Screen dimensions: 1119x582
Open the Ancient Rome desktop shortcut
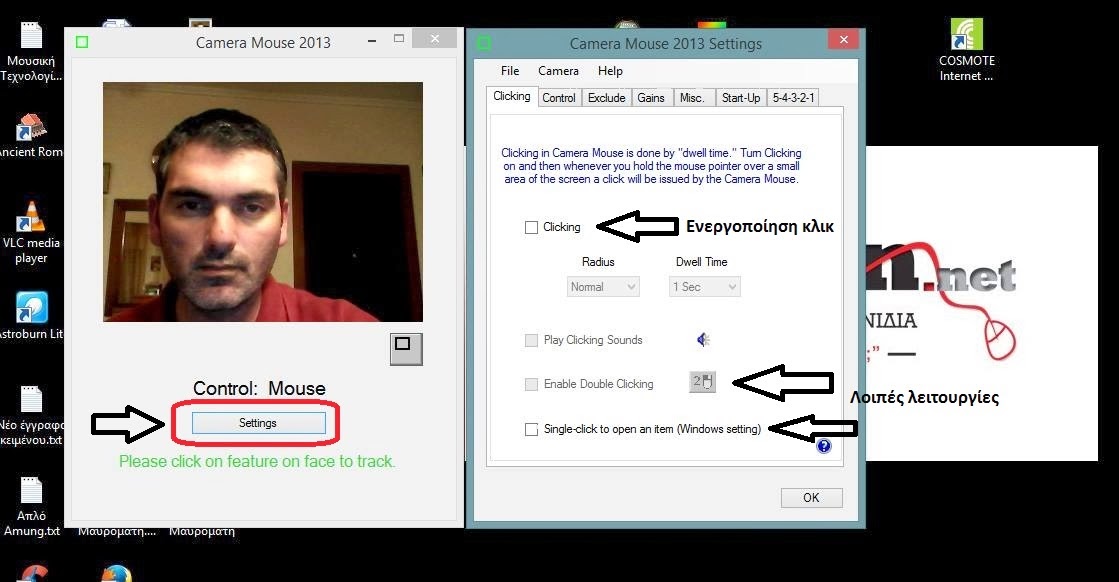(x=31, y=136)
